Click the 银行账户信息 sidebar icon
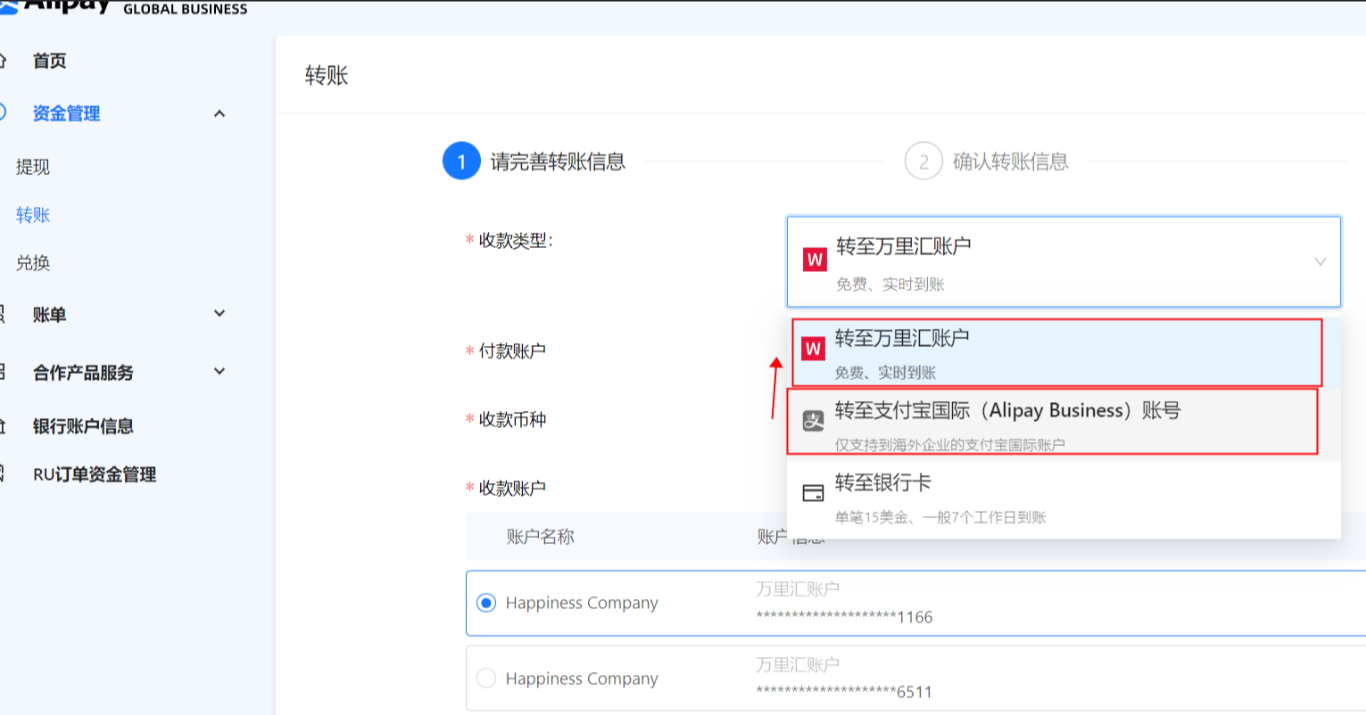This screenshot has width=1366, height=715. tap(5, 426)
